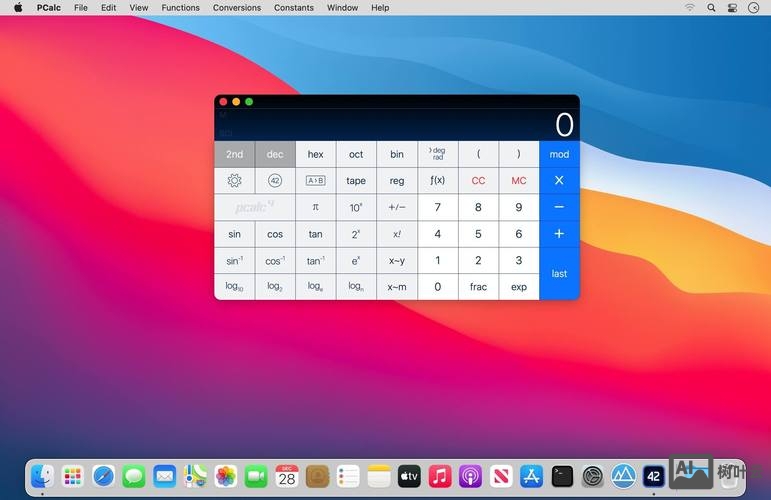Open Podcasts app in the Dock

[x=471, y=476]
